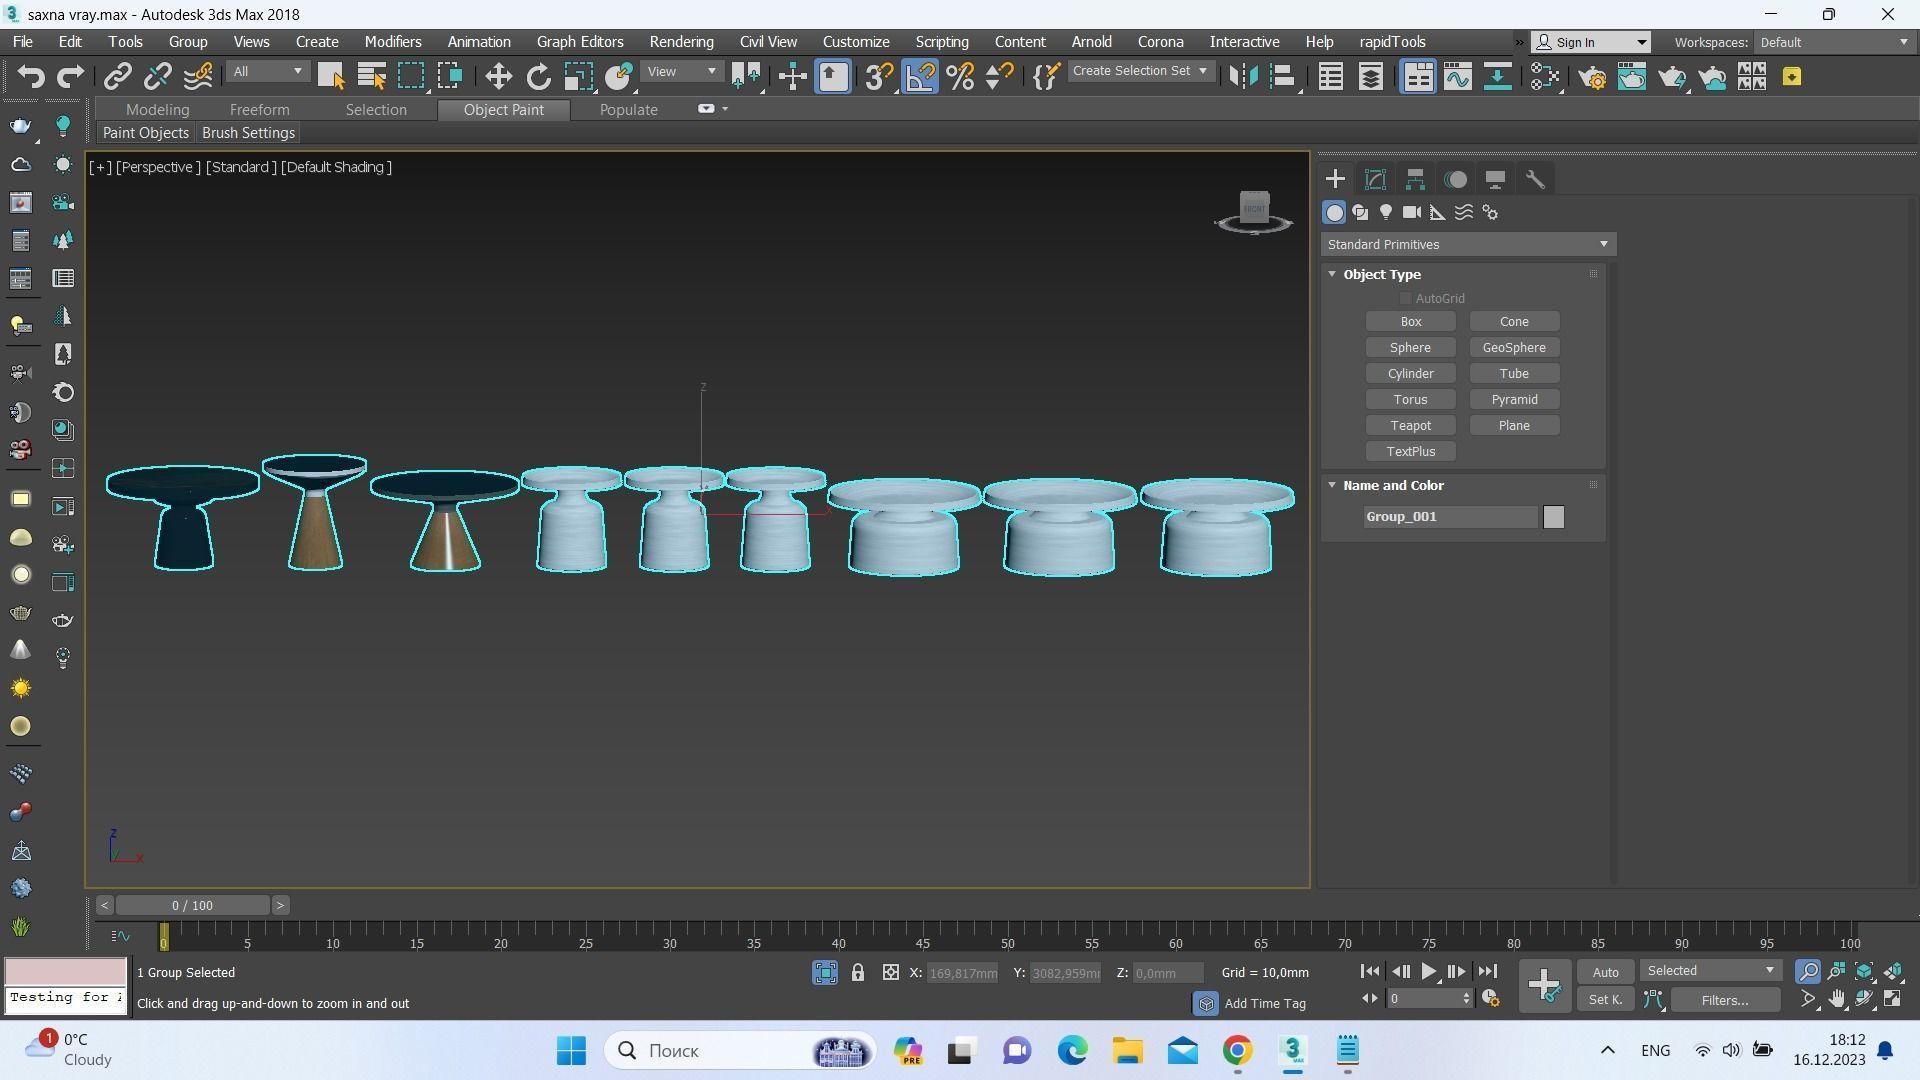
Task: Click the Zoom Extents All Selected icon
Action: click(1892, 971)
